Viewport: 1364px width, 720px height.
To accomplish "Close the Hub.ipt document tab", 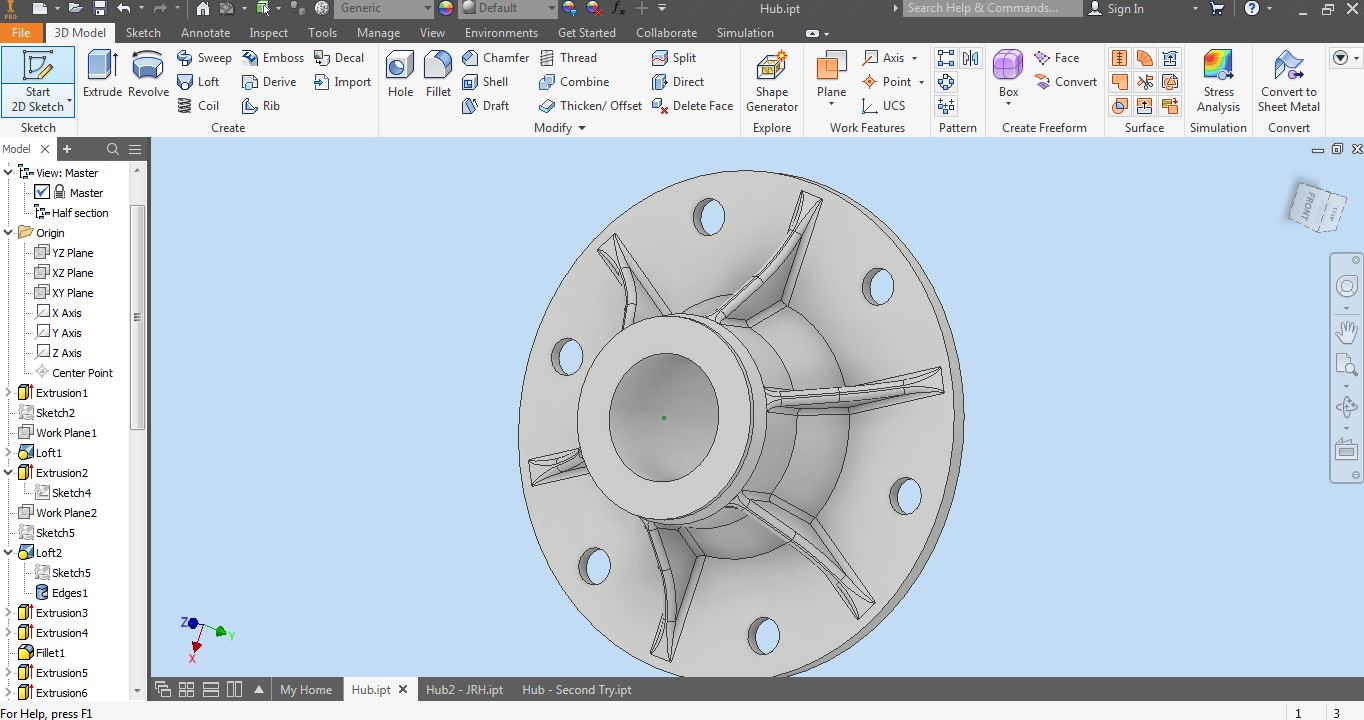I will tap(403, 690).
